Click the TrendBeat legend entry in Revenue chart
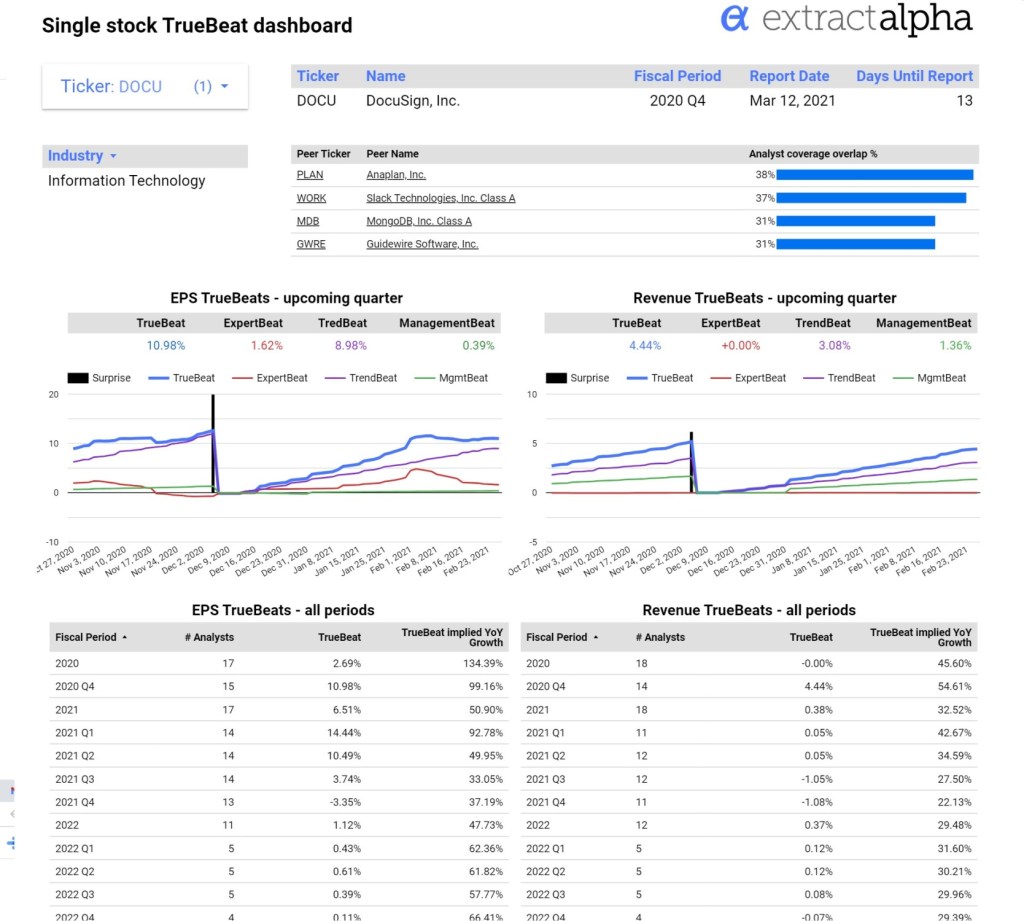Viewport: 1024px width, 921px height. [x=839, y=378]
